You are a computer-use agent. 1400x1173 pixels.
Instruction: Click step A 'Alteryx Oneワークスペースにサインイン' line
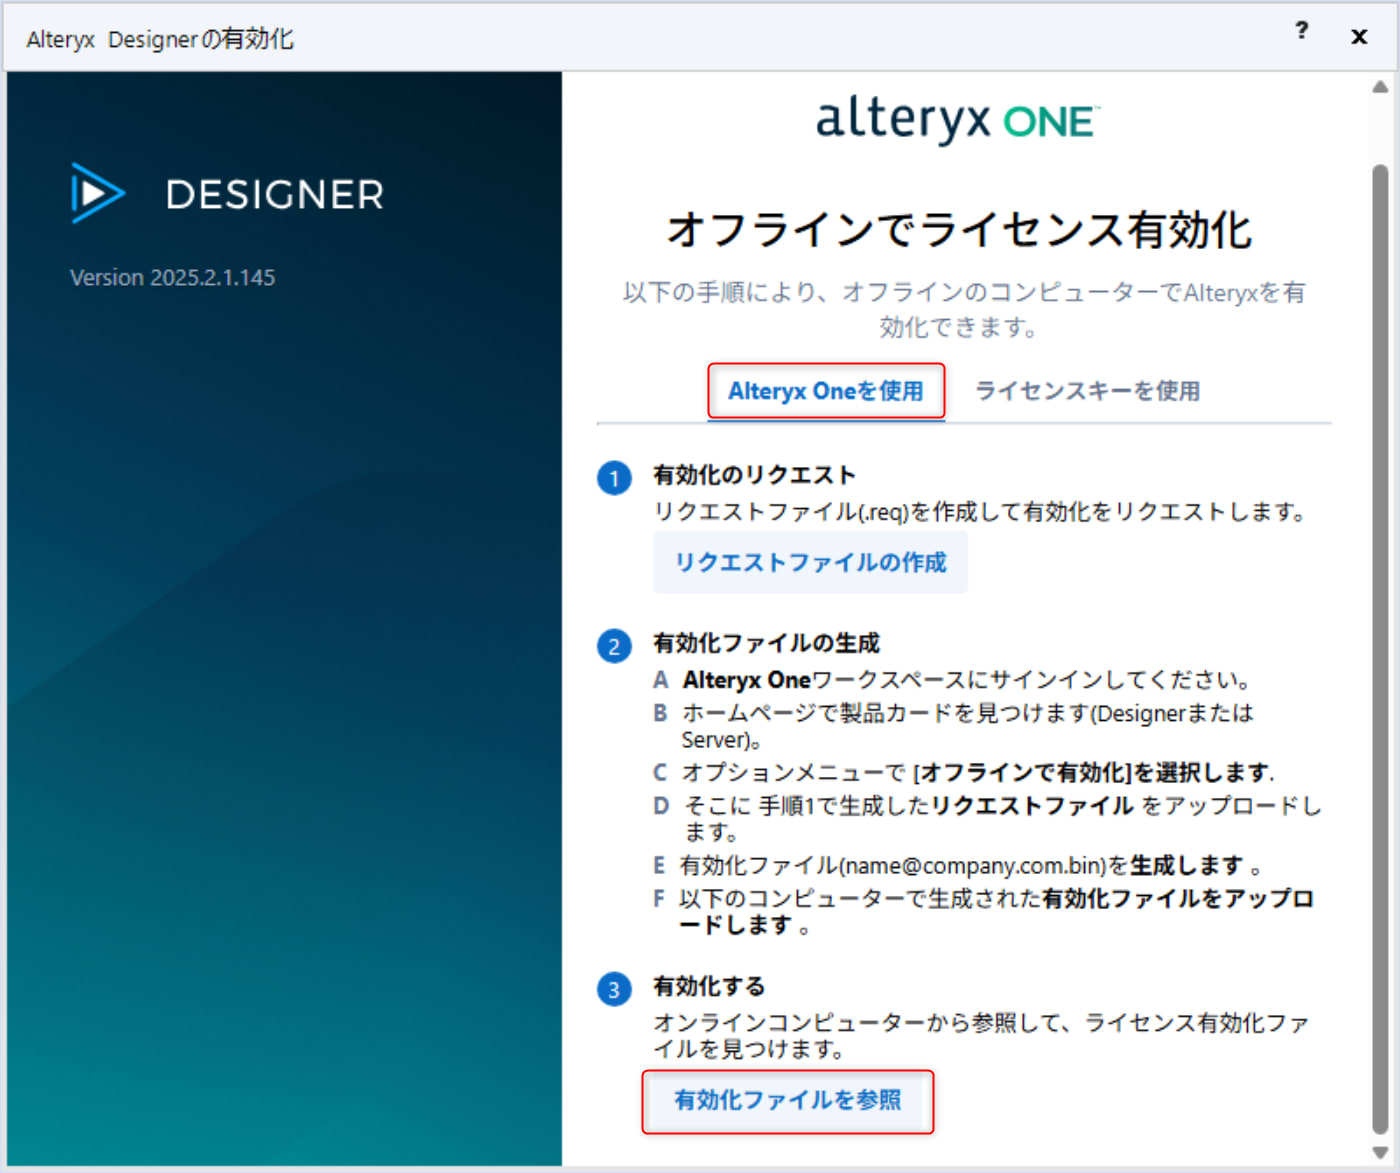[x=952, y=680]
